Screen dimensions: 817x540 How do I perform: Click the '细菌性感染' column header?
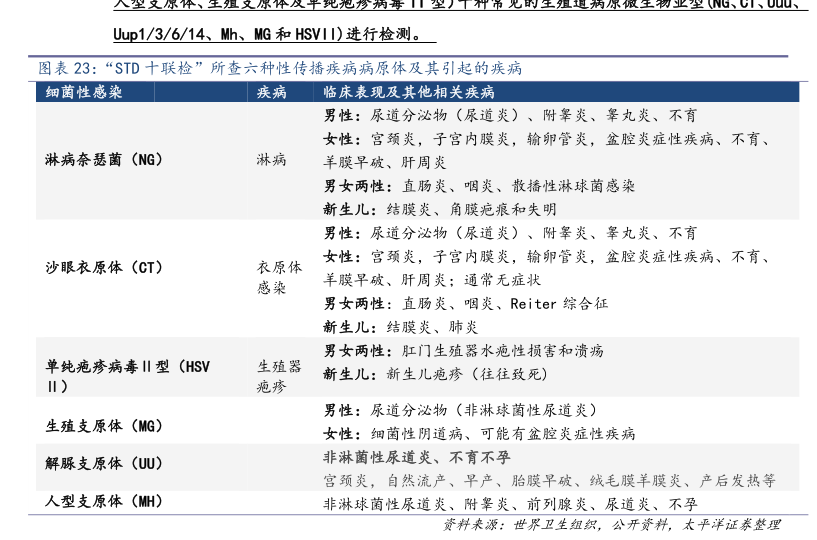pos(85,92)
